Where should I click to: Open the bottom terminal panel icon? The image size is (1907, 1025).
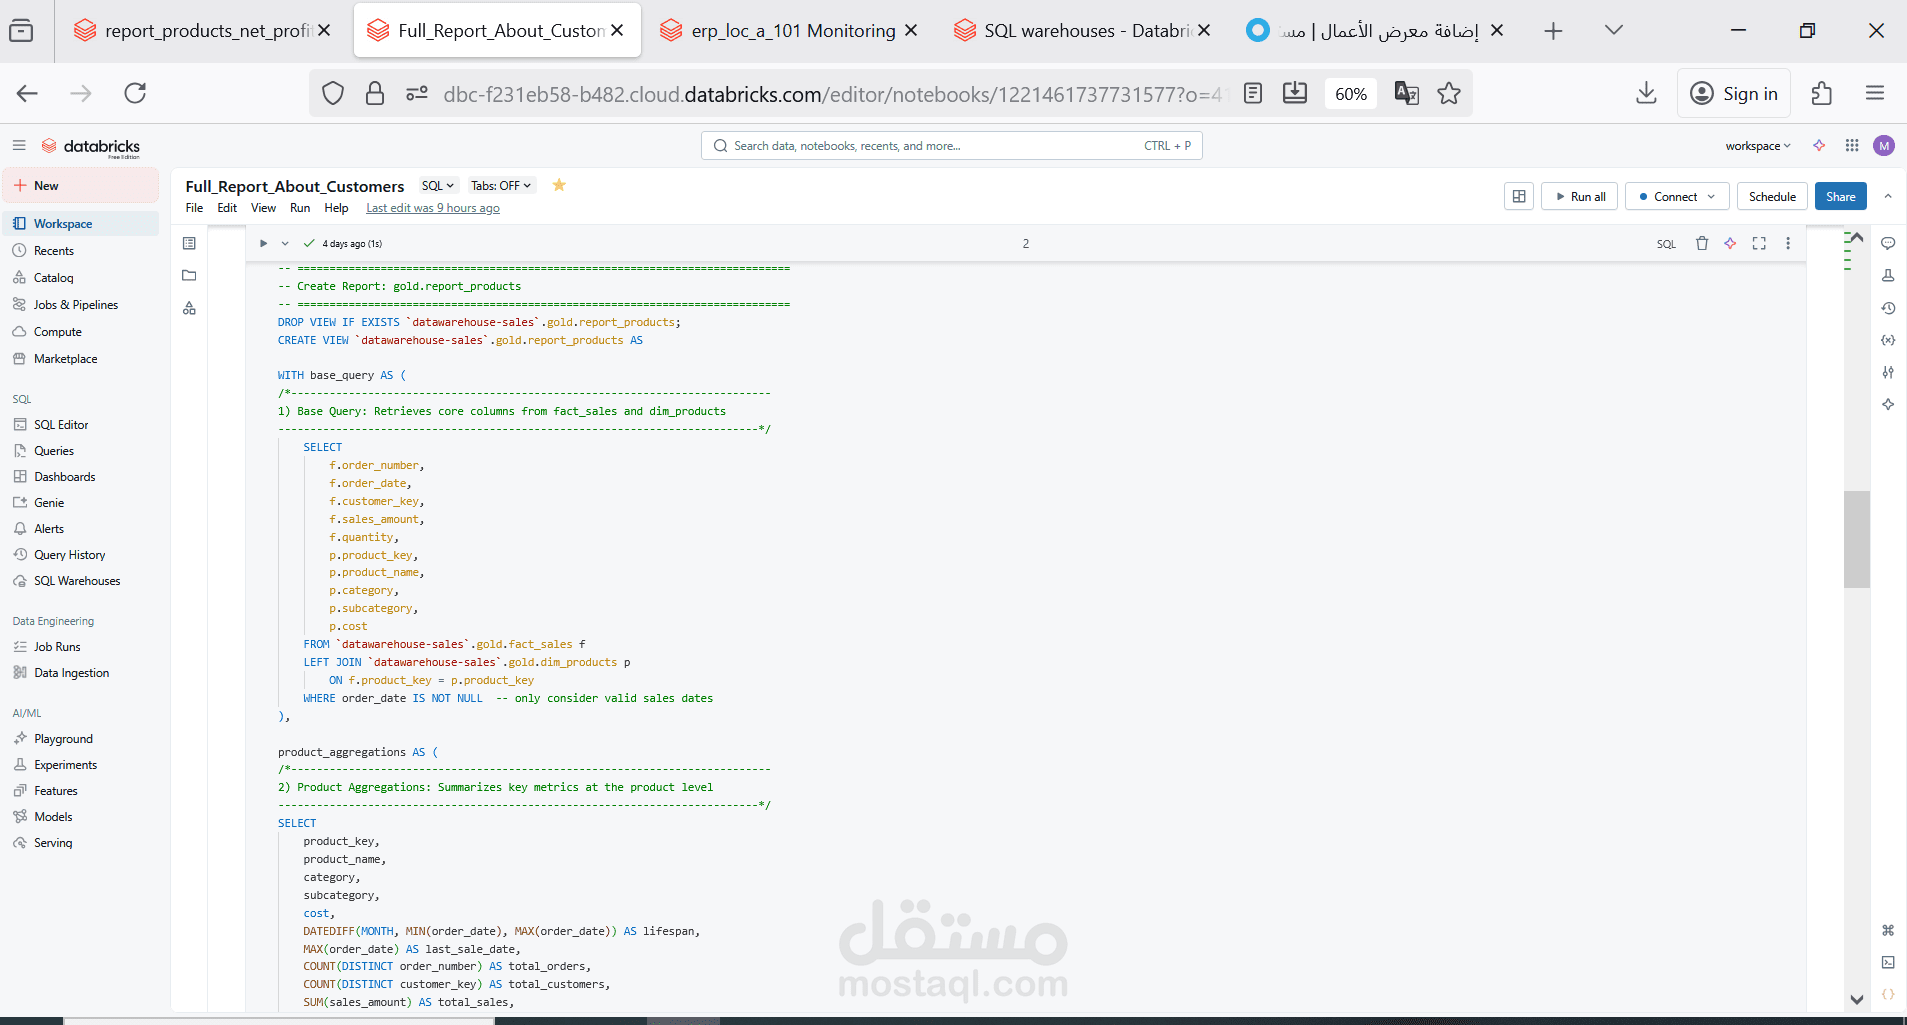[x=1888, y=962]
